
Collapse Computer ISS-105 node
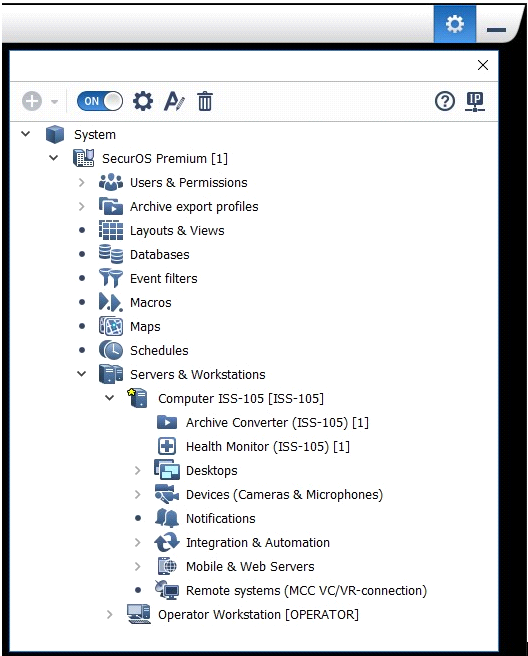coord(110,397)
